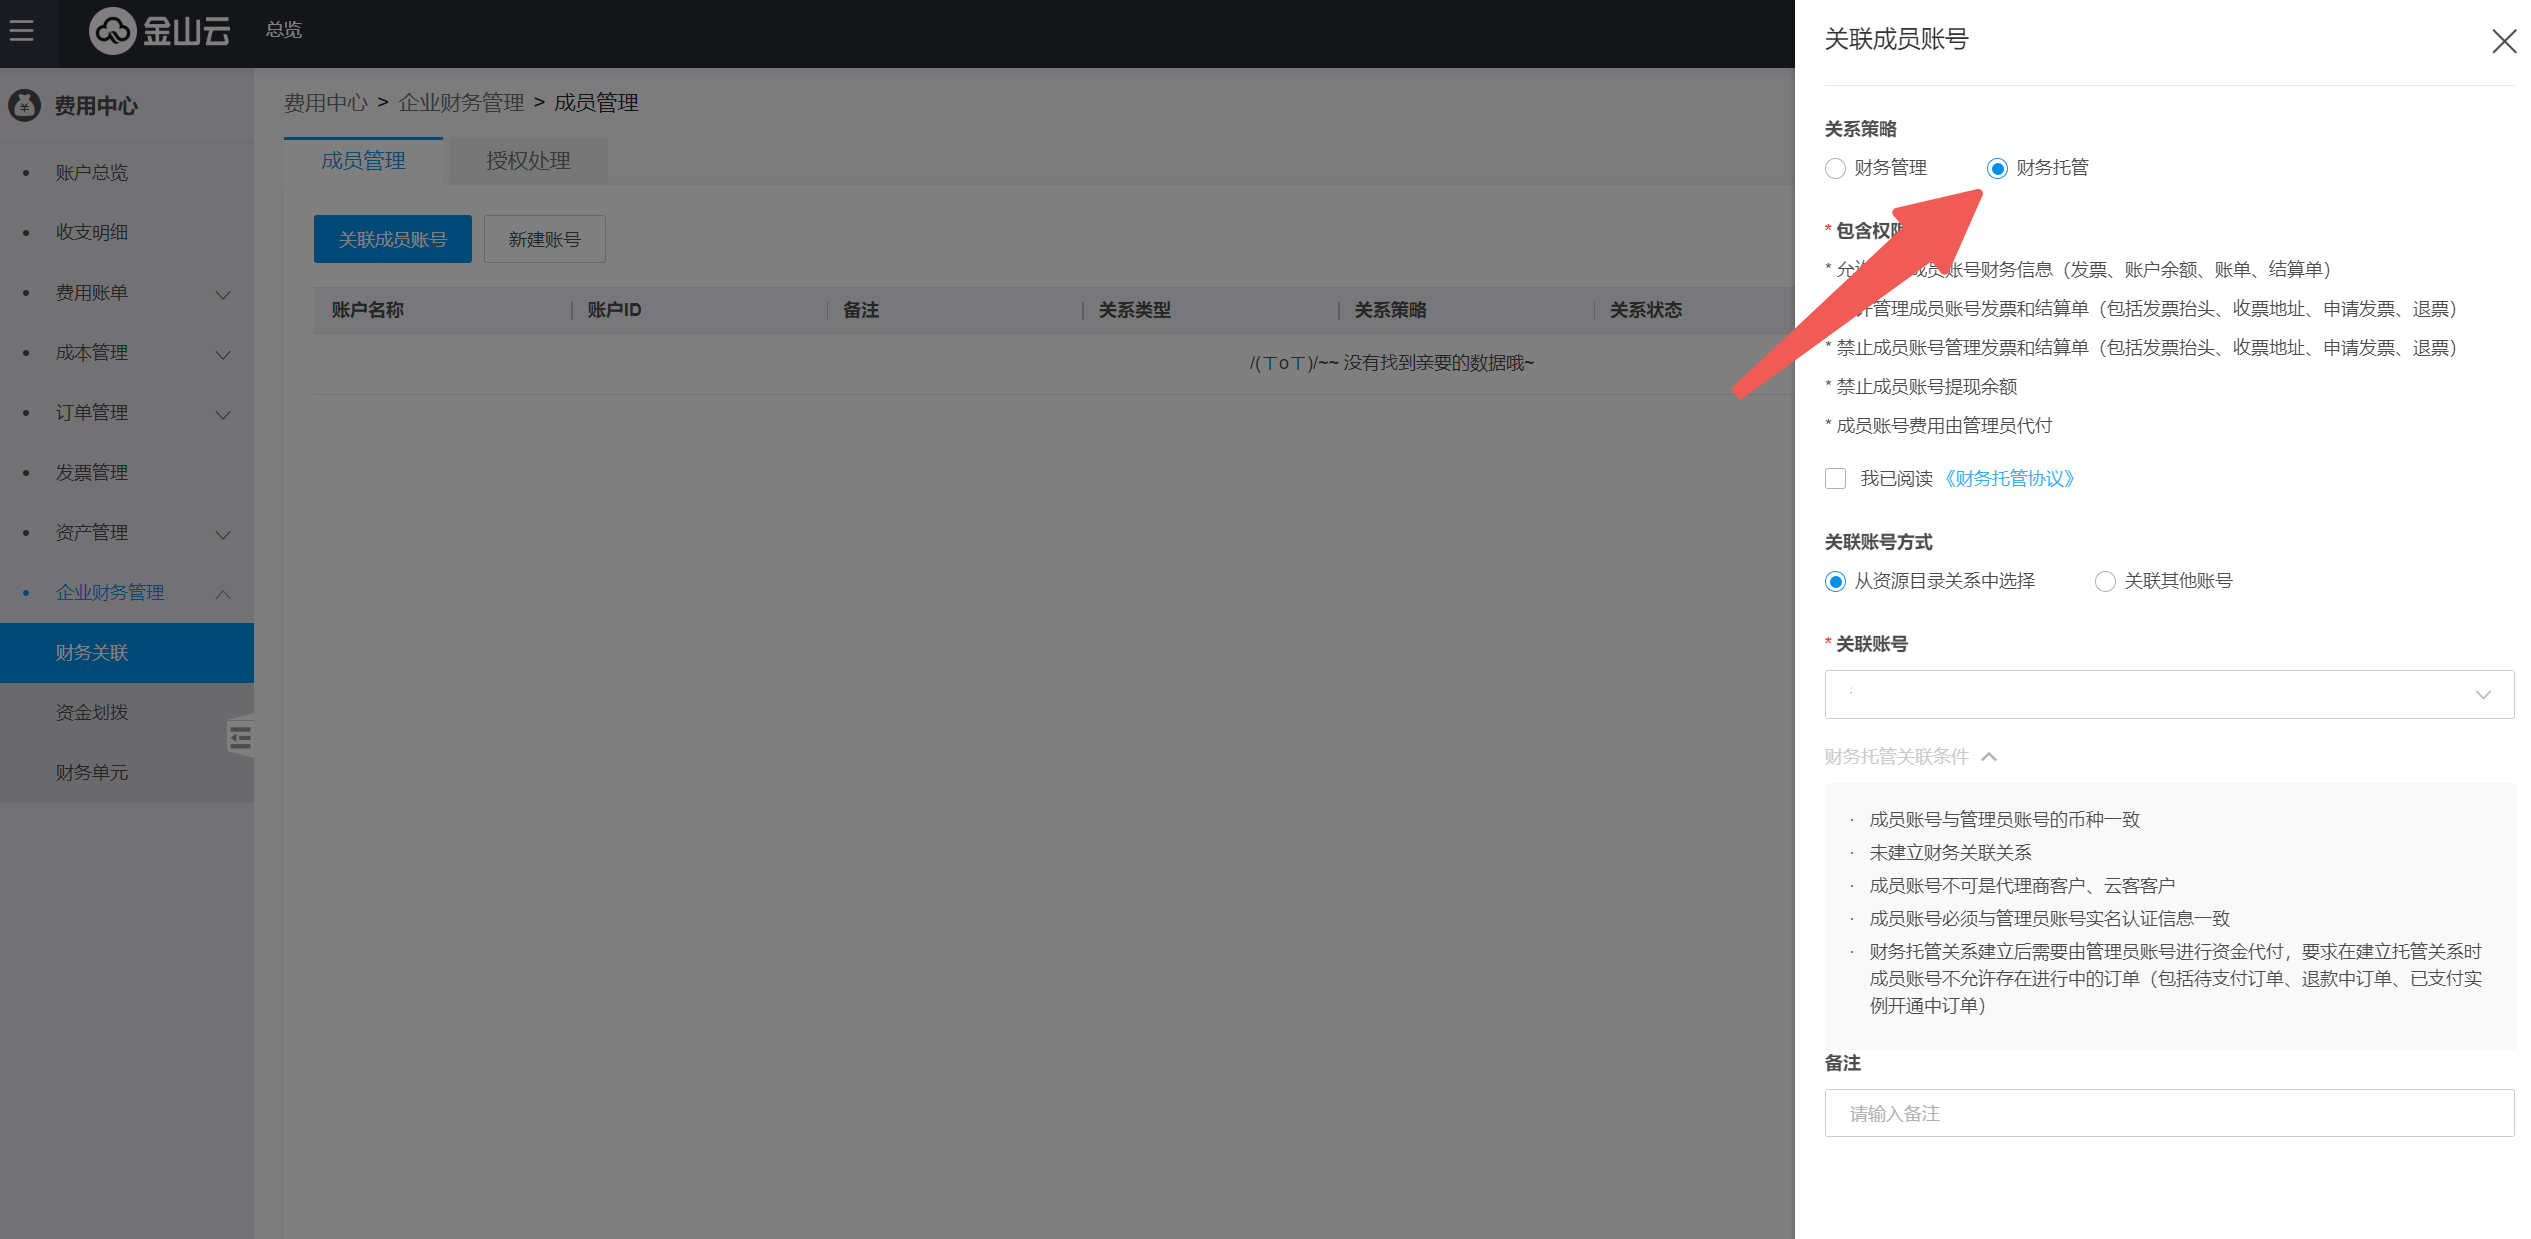
Task: Click the 费用中心 money bag icon
Action: [25, 105]
